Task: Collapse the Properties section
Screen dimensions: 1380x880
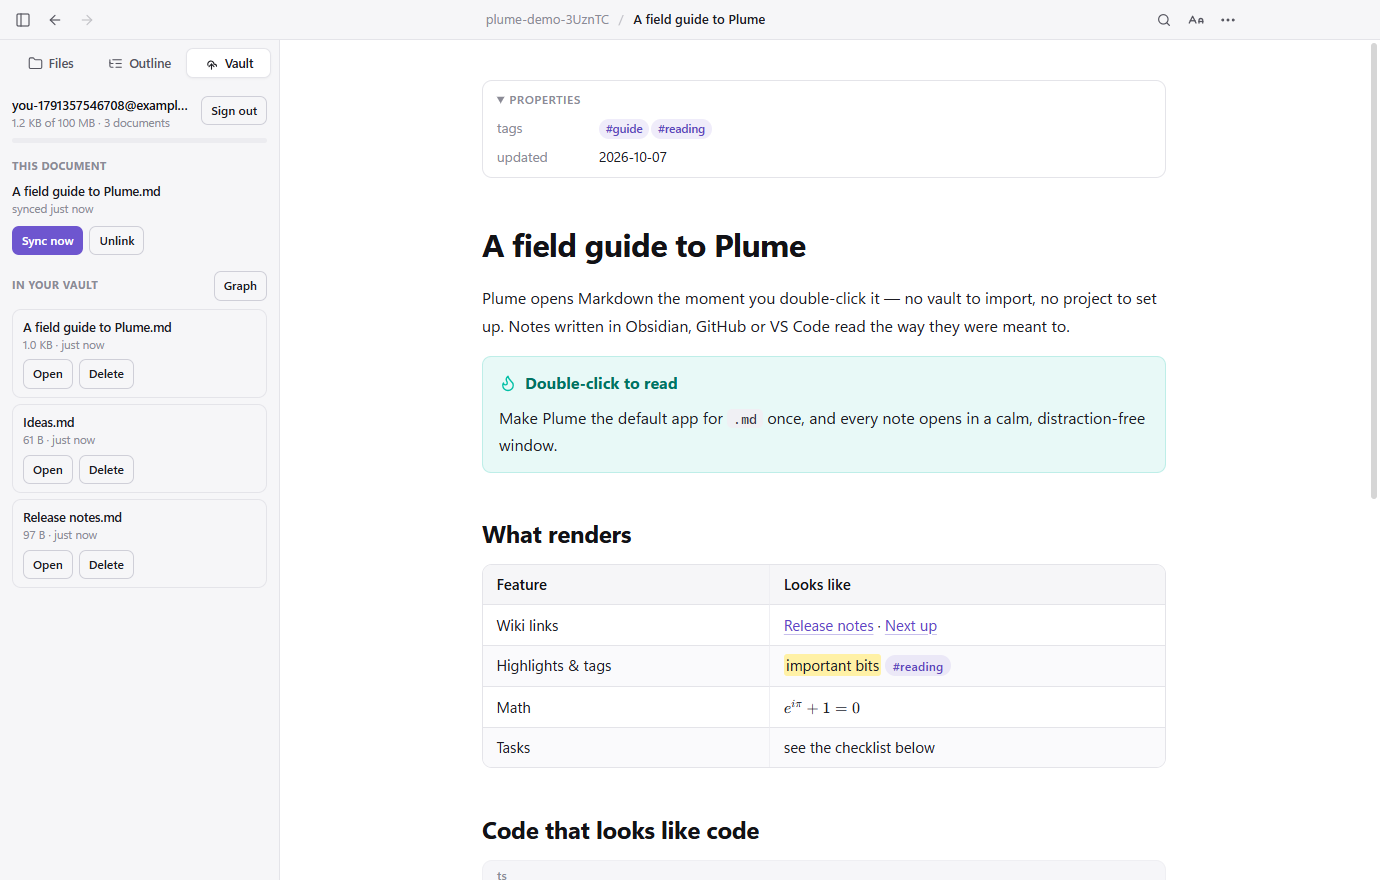Action: click(539, 100)
